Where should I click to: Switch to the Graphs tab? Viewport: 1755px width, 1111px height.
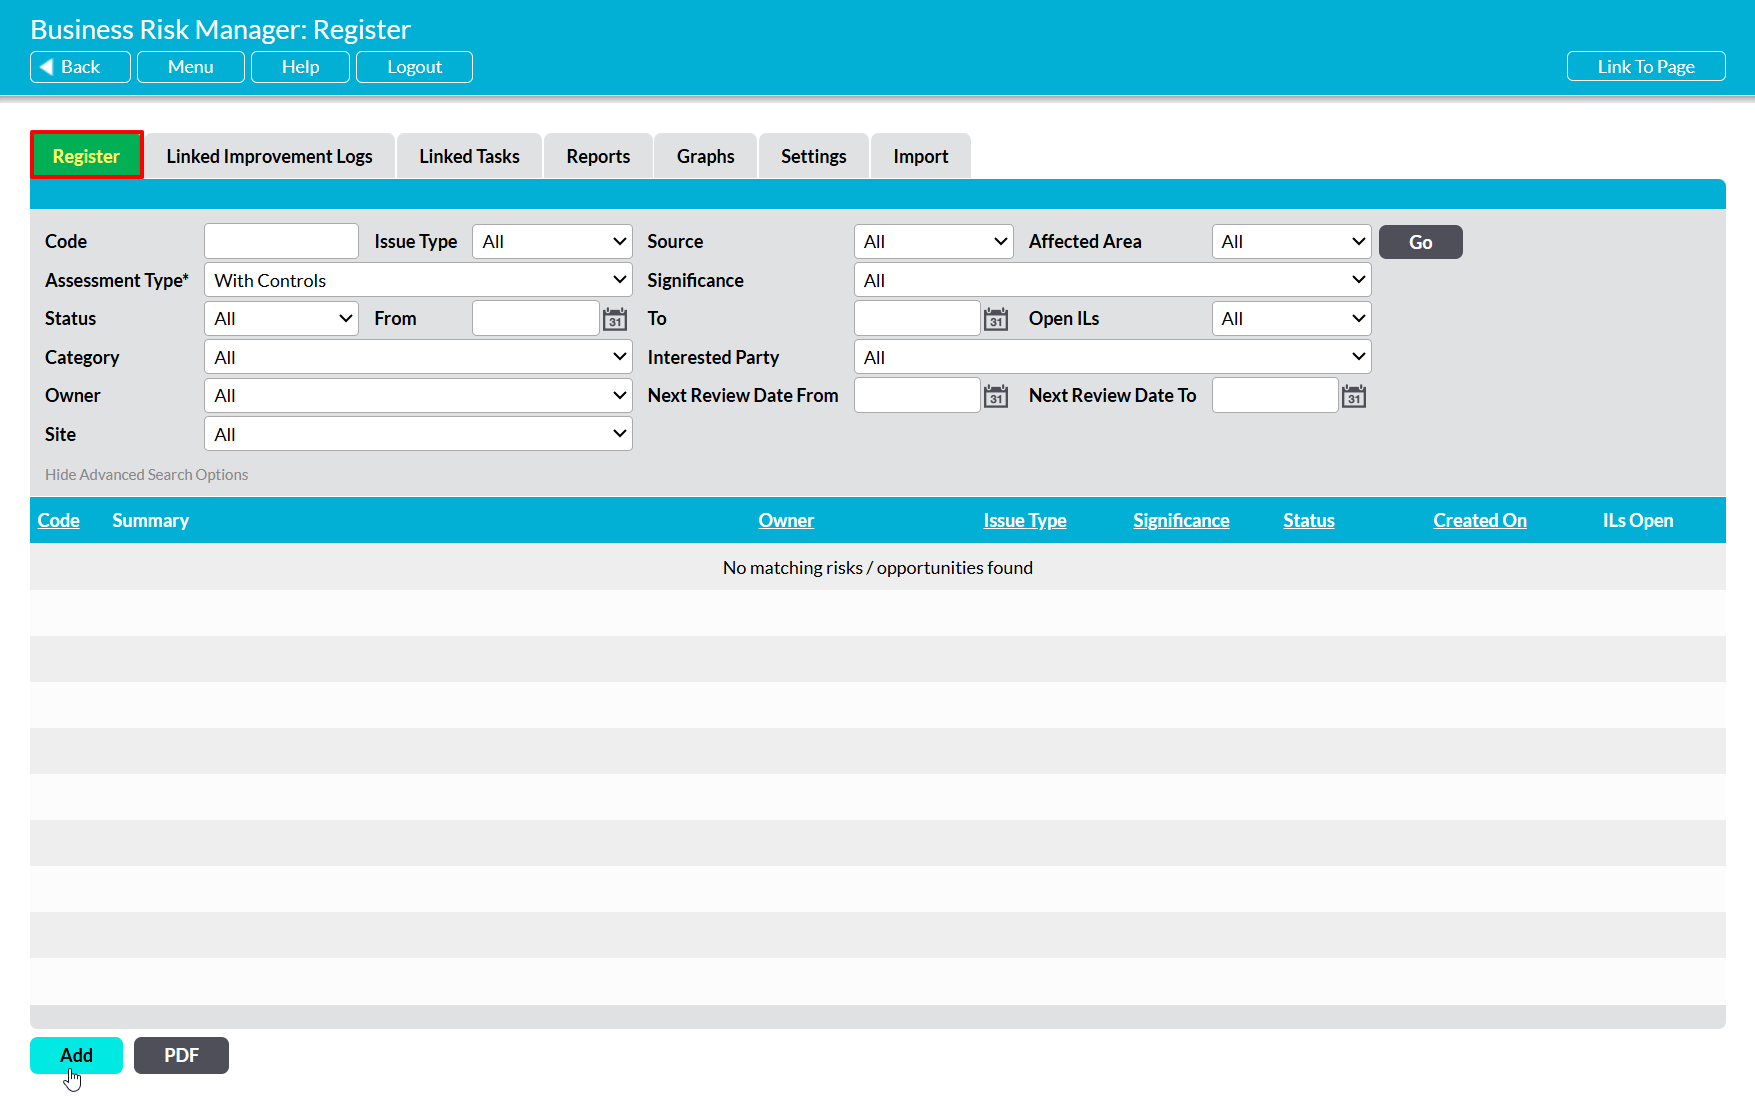[x=706, y=156]
